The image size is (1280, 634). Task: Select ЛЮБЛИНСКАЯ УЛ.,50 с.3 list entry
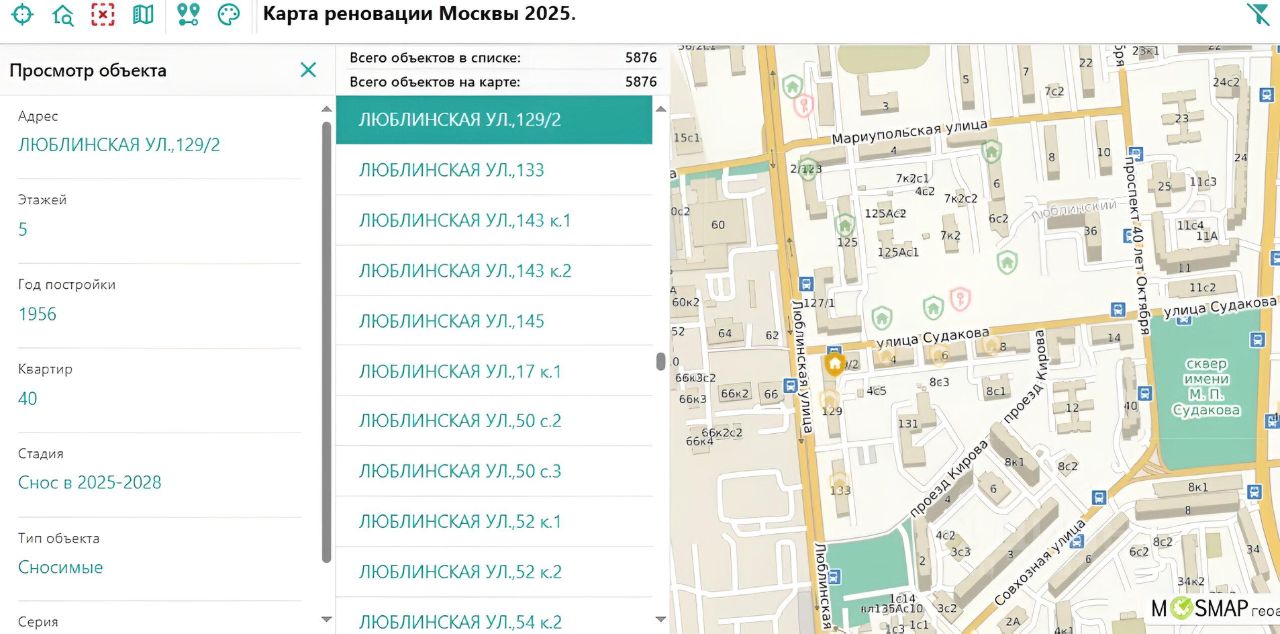coord(494,471)
